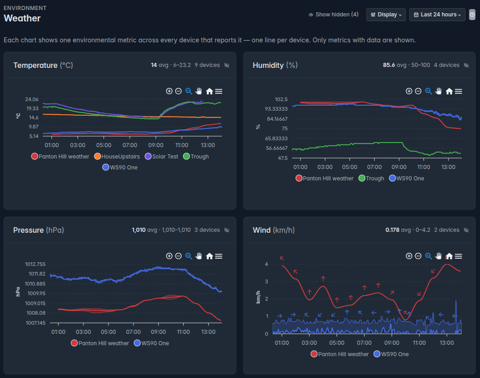Hide the Wind chart with eye-slash icon
Screen dimensions: 480x378
(466, 230)
